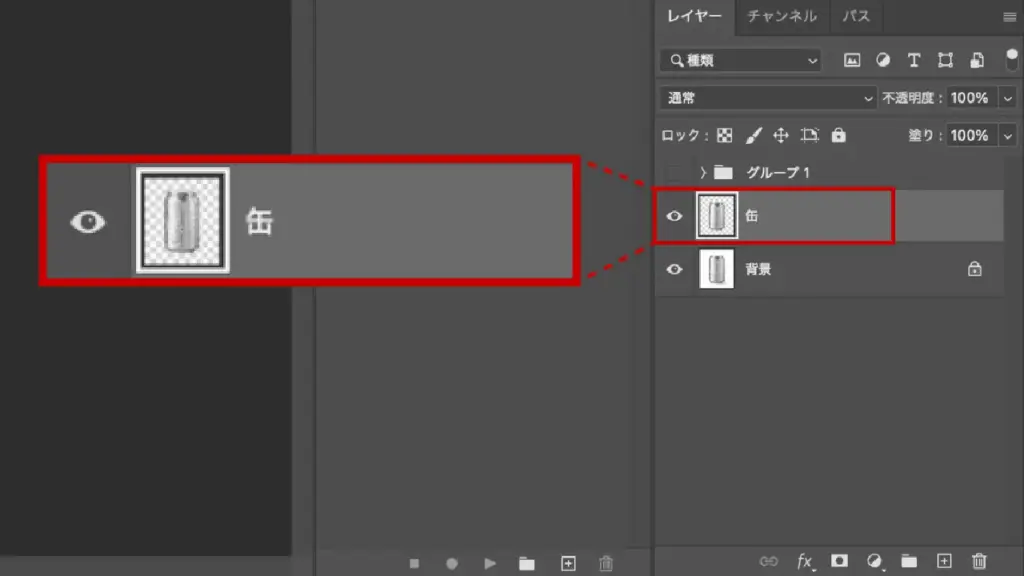Viewport: 1024px width, 576px height.
Task: Click the adjustment layer filter icon
Action: [882, 60]
